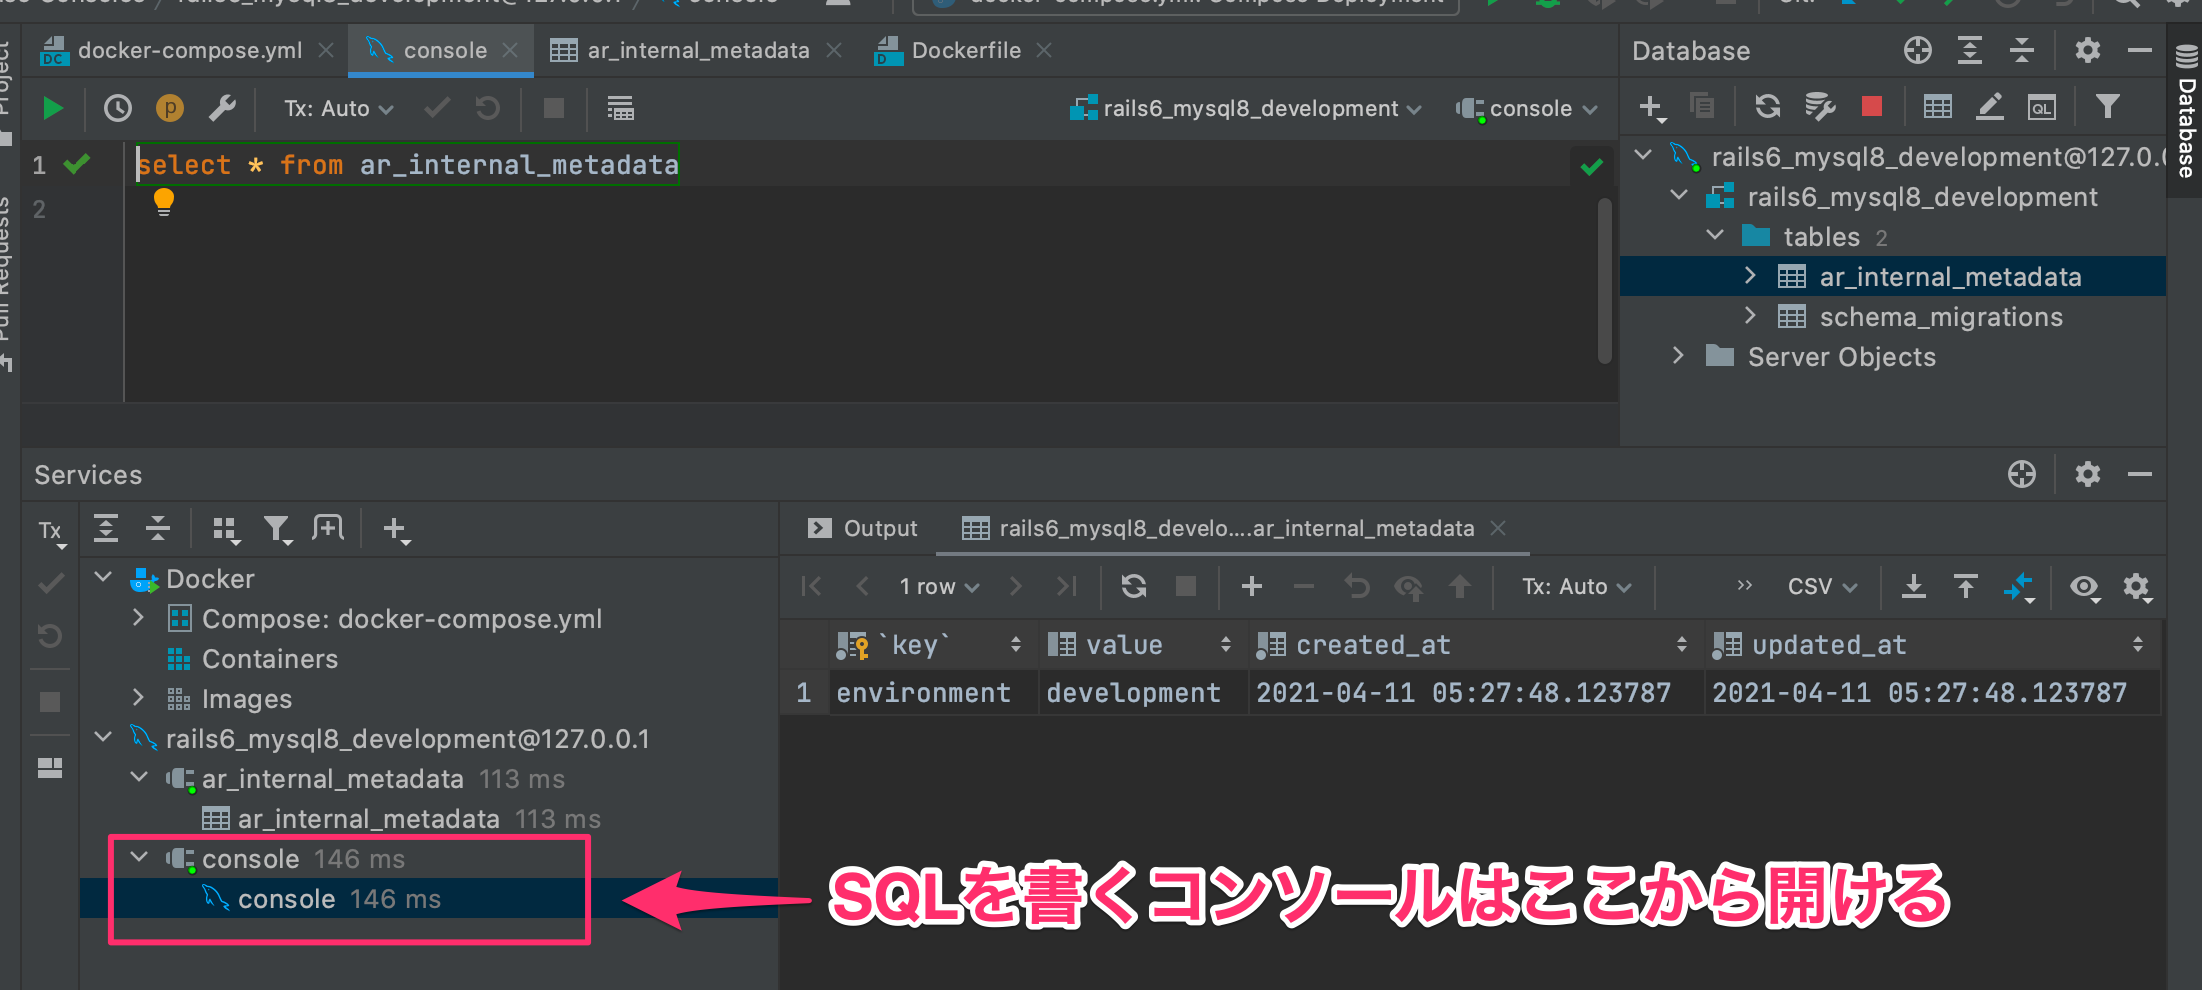Export data with download icon
The image size is (2202, 990).
coord(1913,586)
